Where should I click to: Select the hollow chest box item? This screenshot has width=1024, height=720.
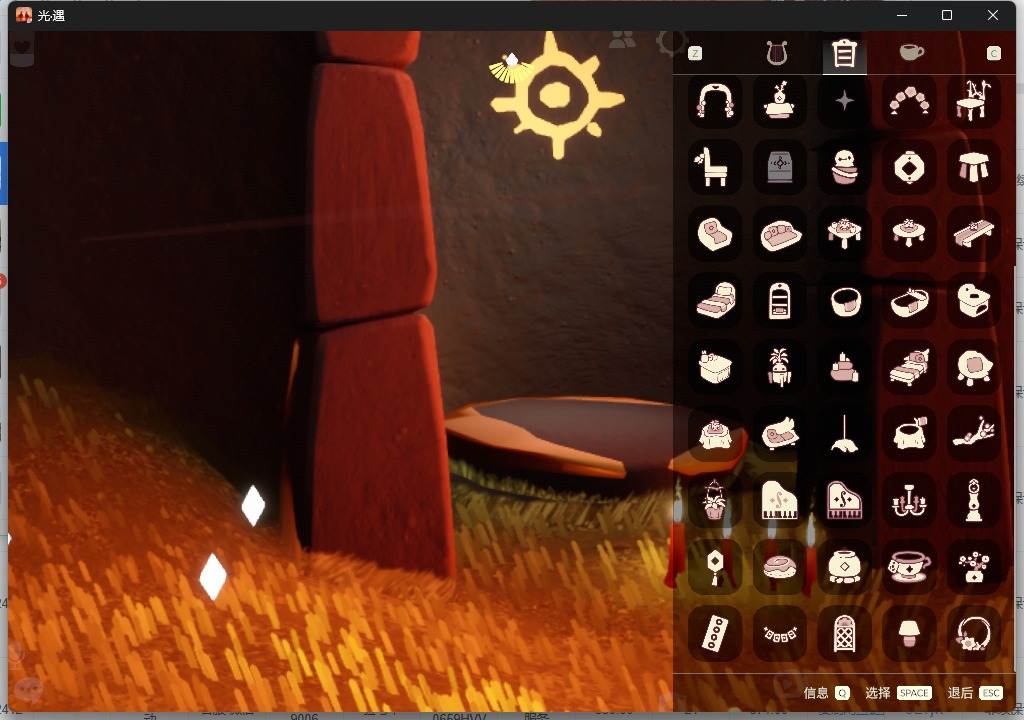tap(973, 301)
